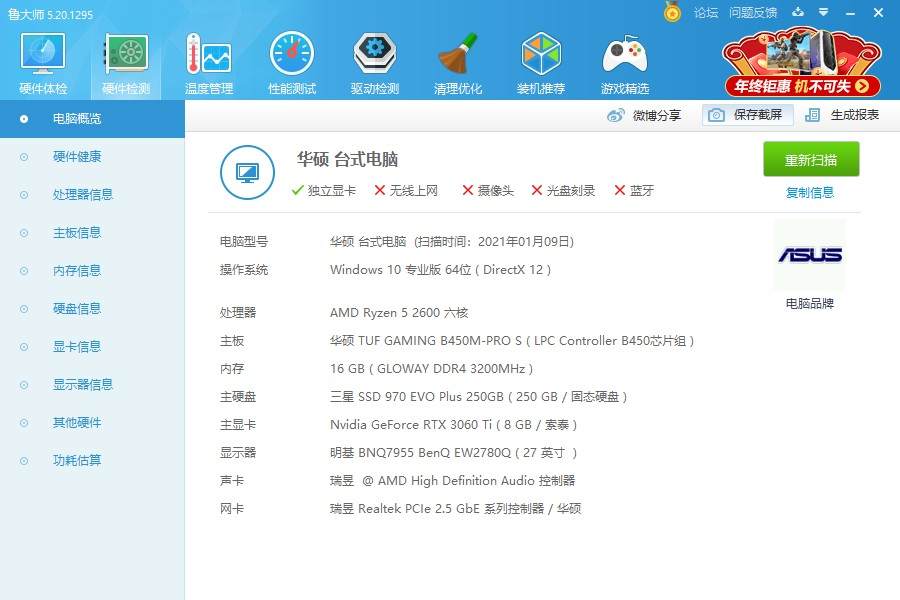Click the 保存截屏 camera icon
900x600 pixels.
[x=716, y=115]
